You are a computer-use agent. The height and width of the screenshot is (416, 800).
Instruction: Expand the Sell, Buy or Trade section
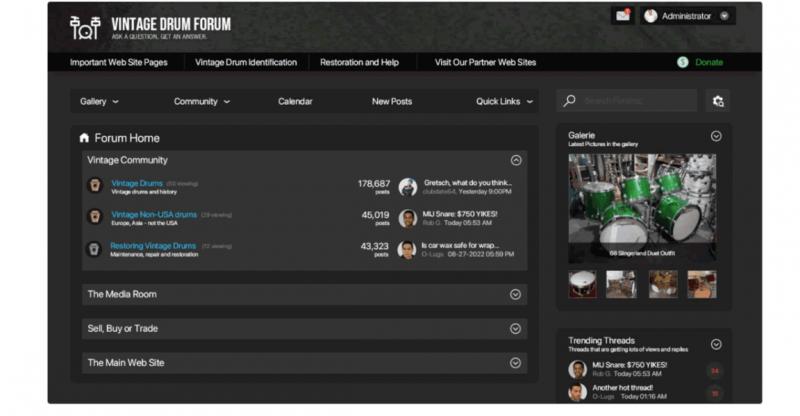(515, 328)
